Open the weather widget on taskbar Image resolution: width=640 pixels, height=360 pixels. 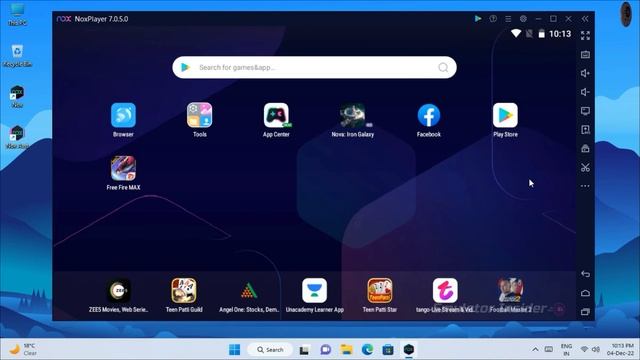pos(23,349)
